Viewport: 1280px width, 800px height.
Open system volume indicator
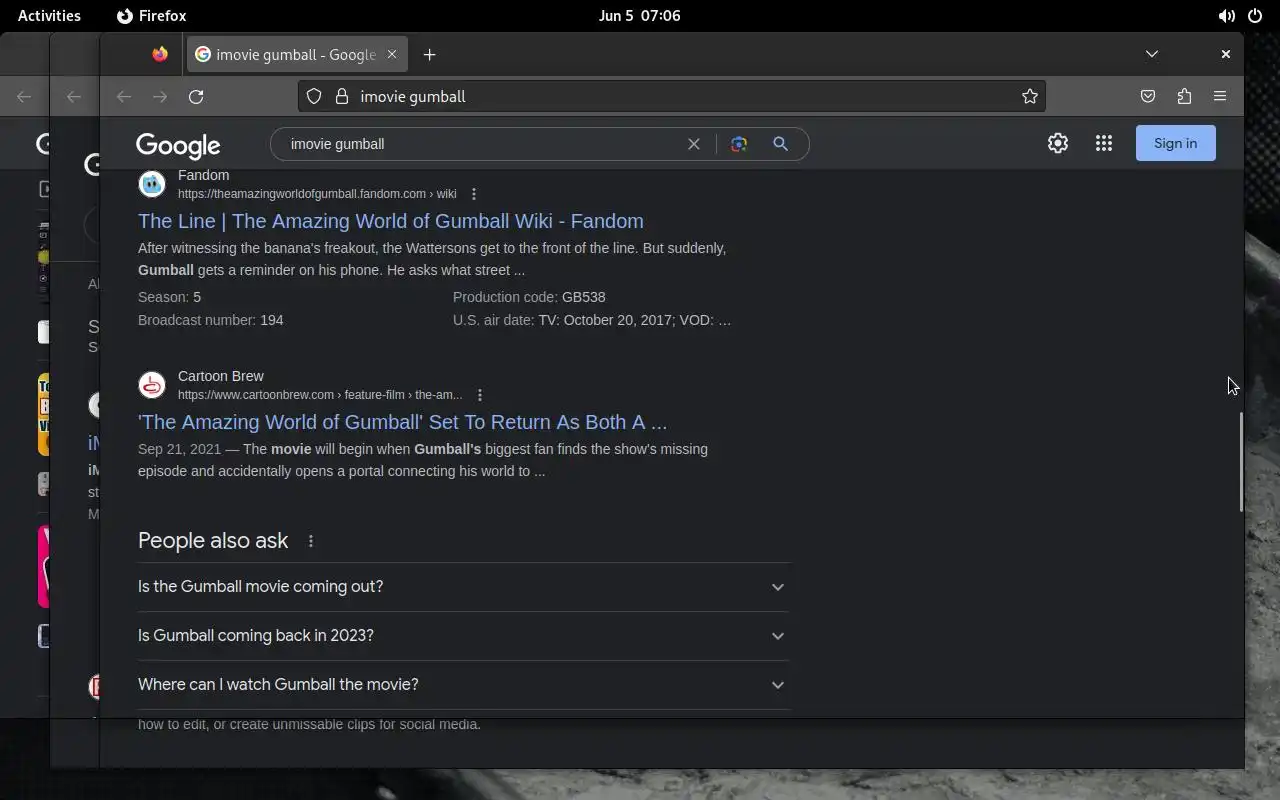1226,16
